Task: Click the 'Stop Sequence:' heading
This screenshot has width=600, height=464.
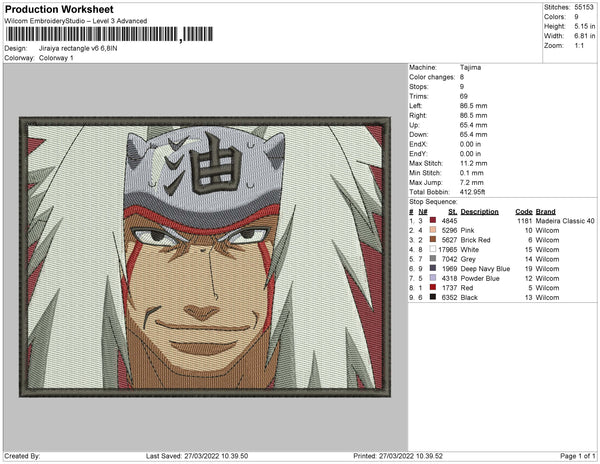Action: pos(433,202)
